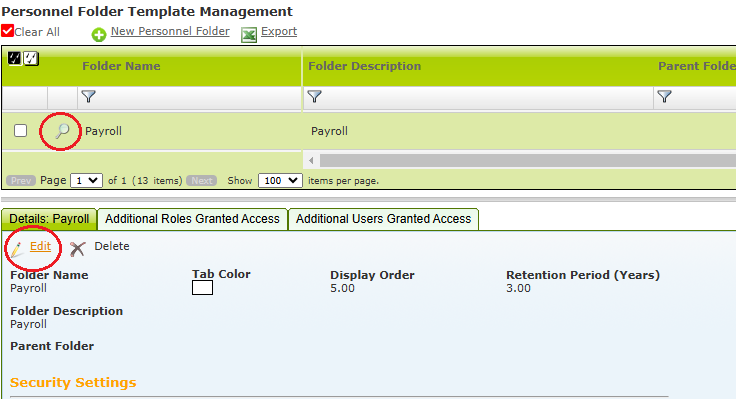Click the Clear All red checkmark icon
Screen dimensions: 736x399
[7, 31]
